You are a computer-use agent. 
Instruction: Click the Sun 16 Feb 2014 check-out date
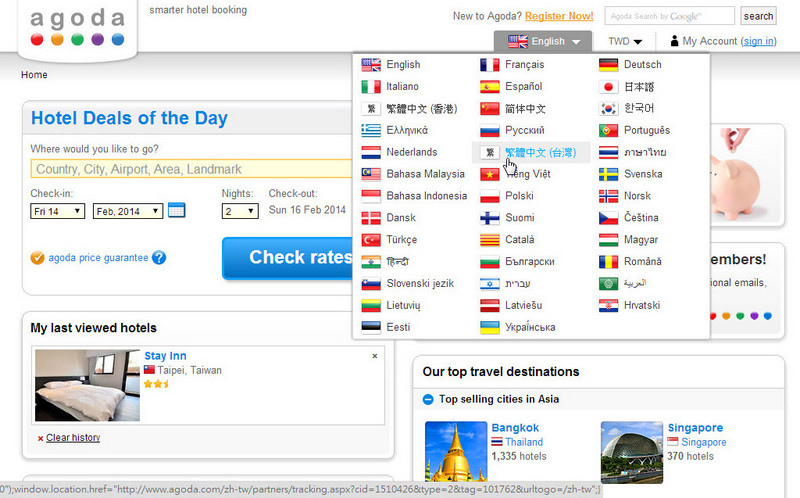pos(307,210)
